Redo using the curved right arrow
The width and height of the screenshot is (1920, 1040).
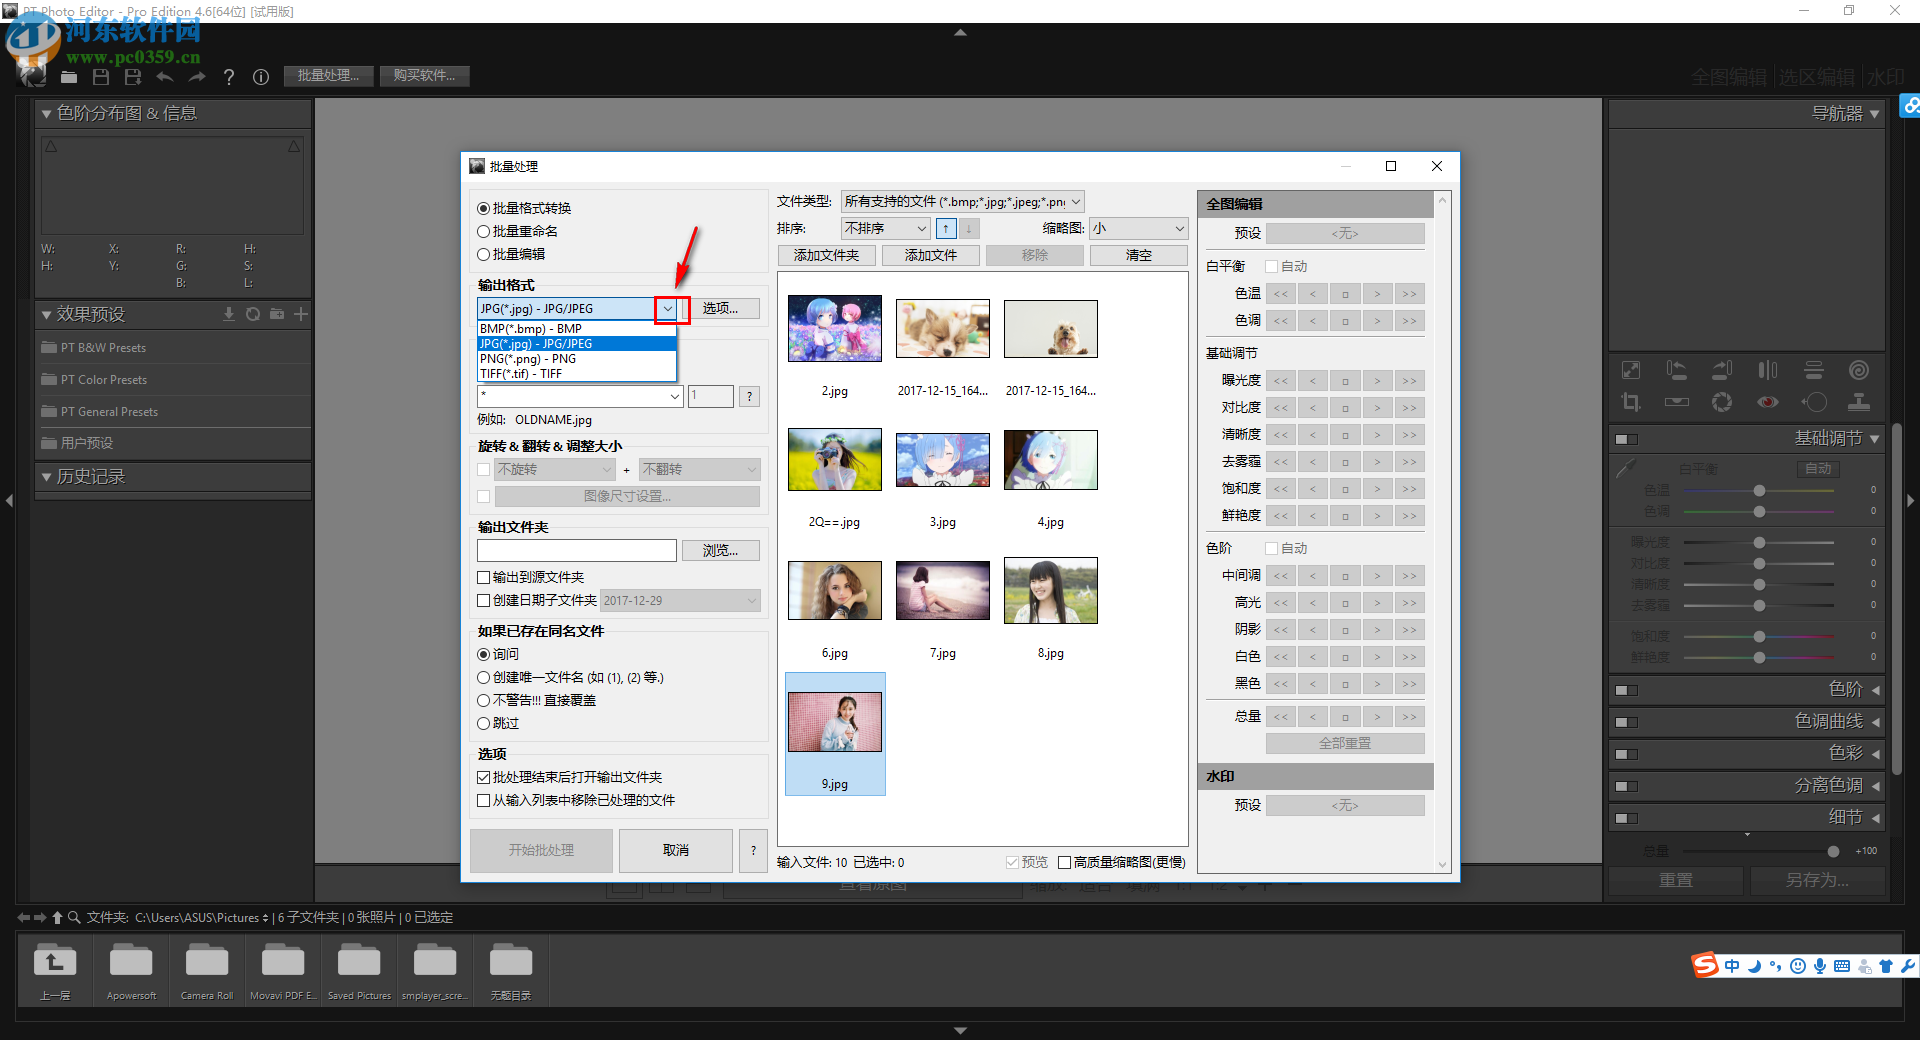197,77
